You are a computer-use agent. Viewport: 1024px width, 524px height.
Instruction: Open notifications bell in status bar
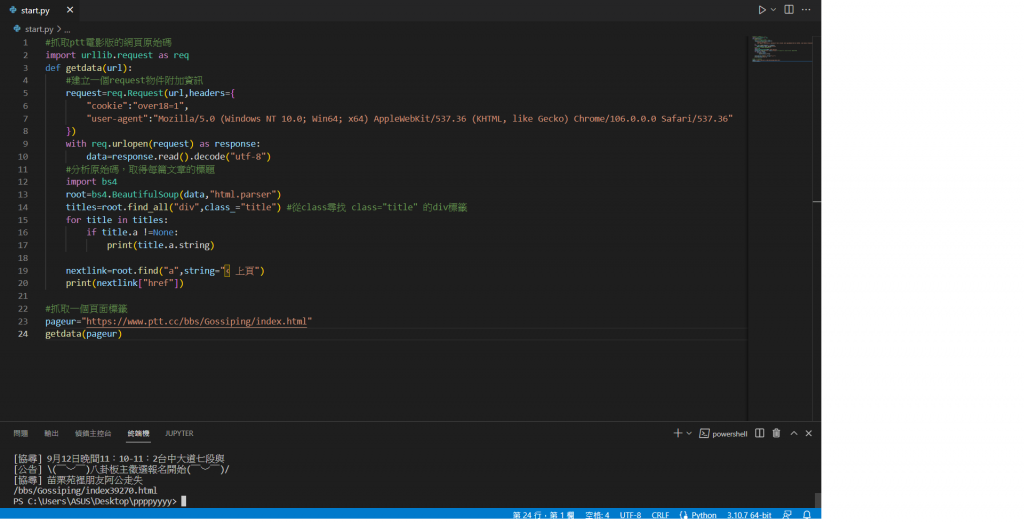807,516
